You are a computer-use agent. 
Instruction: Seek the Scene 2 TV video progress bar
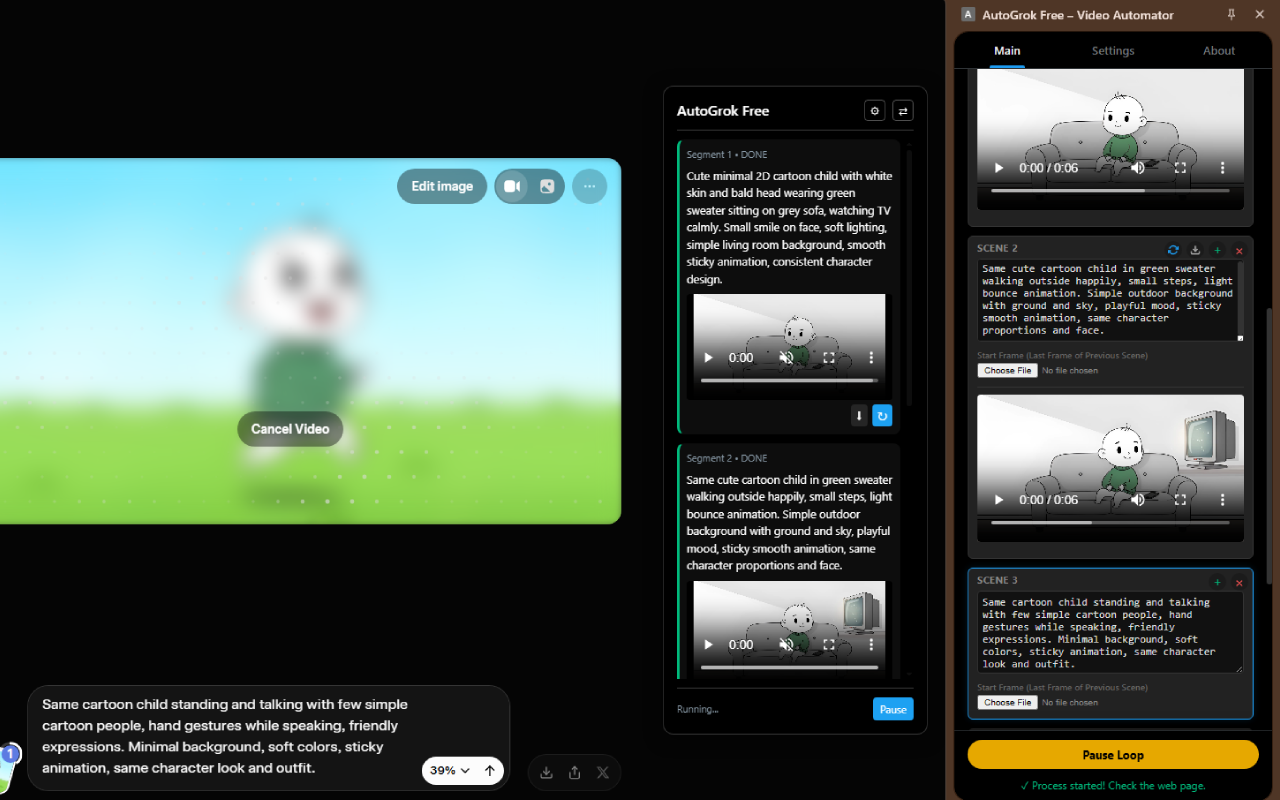pos(1110,522)
